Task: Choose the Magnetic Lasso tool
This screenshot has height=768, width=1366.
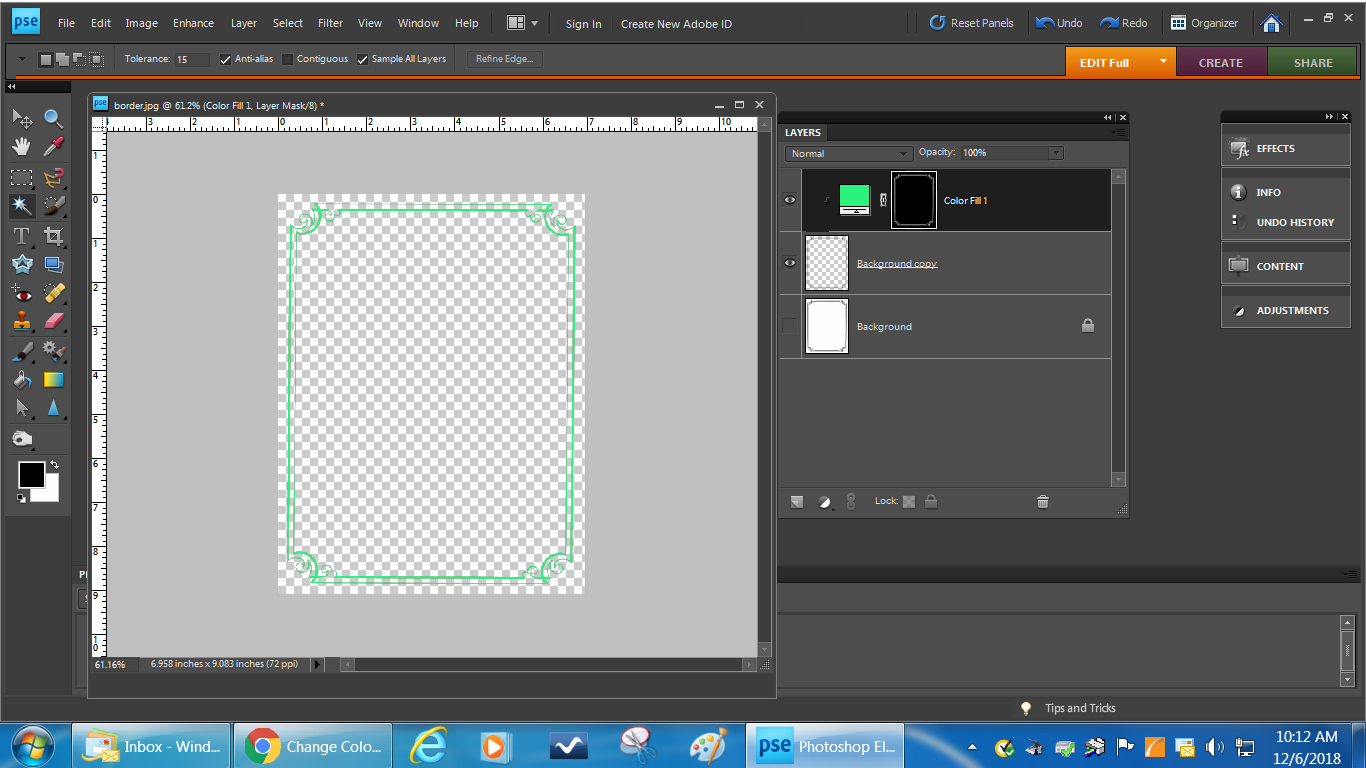Action: 53,178
